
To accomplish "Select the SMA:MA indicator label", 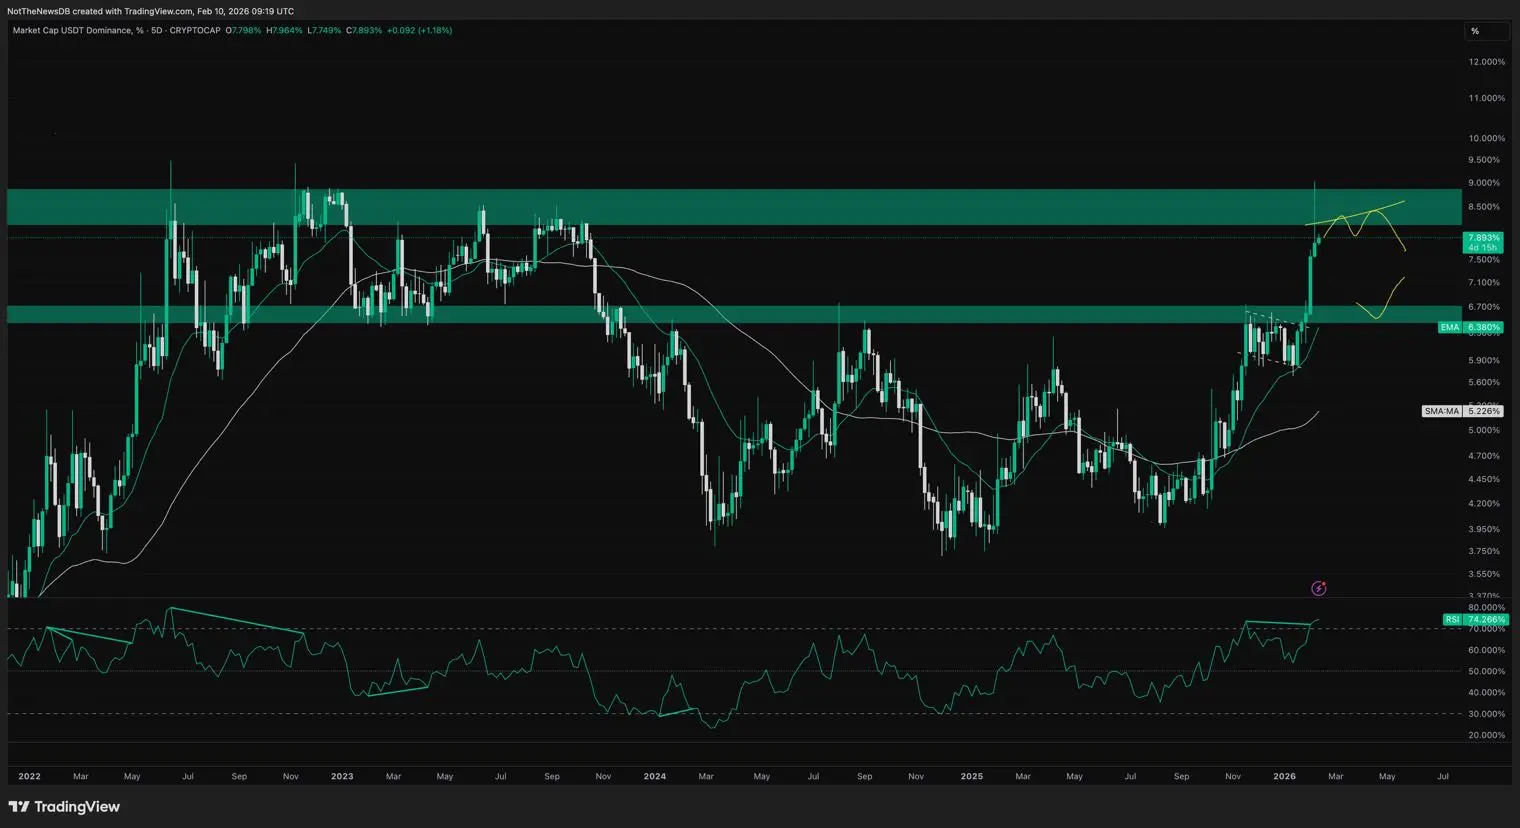I will [x=1441, y=411].
